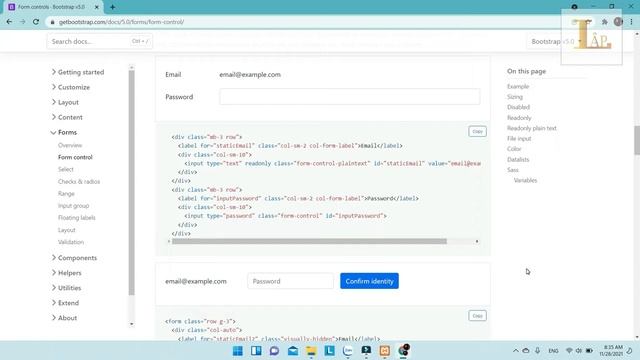Screen dimensions: 640x360
Task: Open the Chrome profile avatar
Action: (618, 22)
